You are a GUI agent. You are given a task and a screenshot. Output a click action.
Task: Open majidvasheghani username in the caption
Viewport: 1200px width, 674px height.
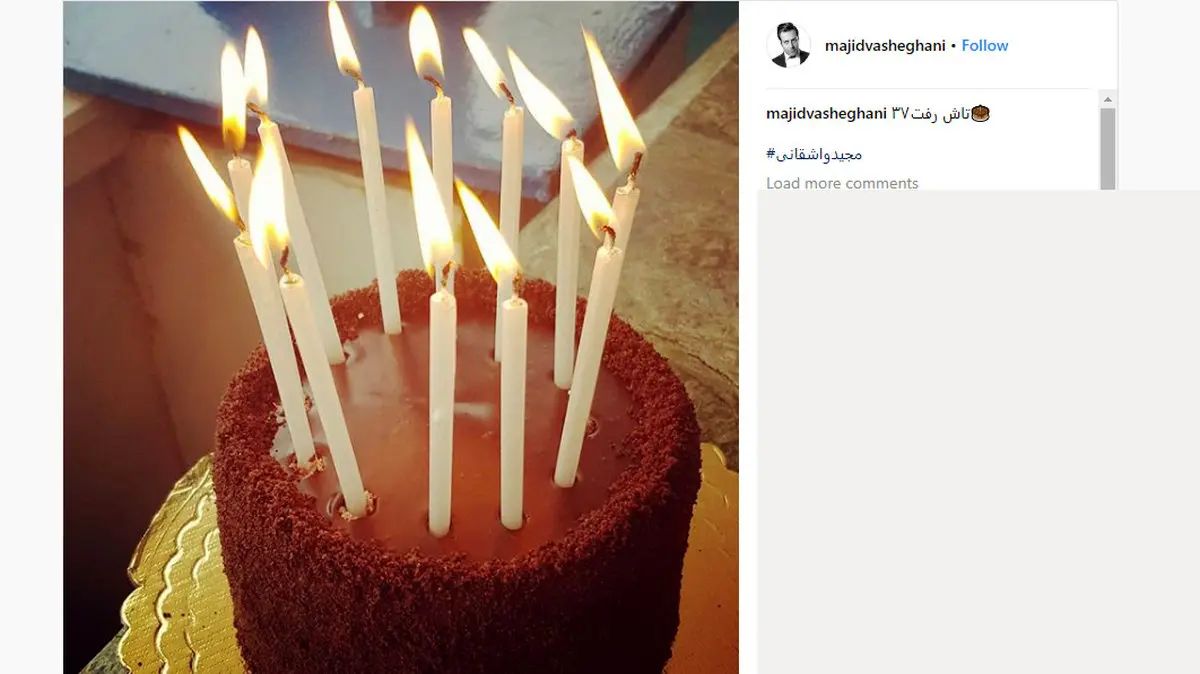(x=826, y=113)
